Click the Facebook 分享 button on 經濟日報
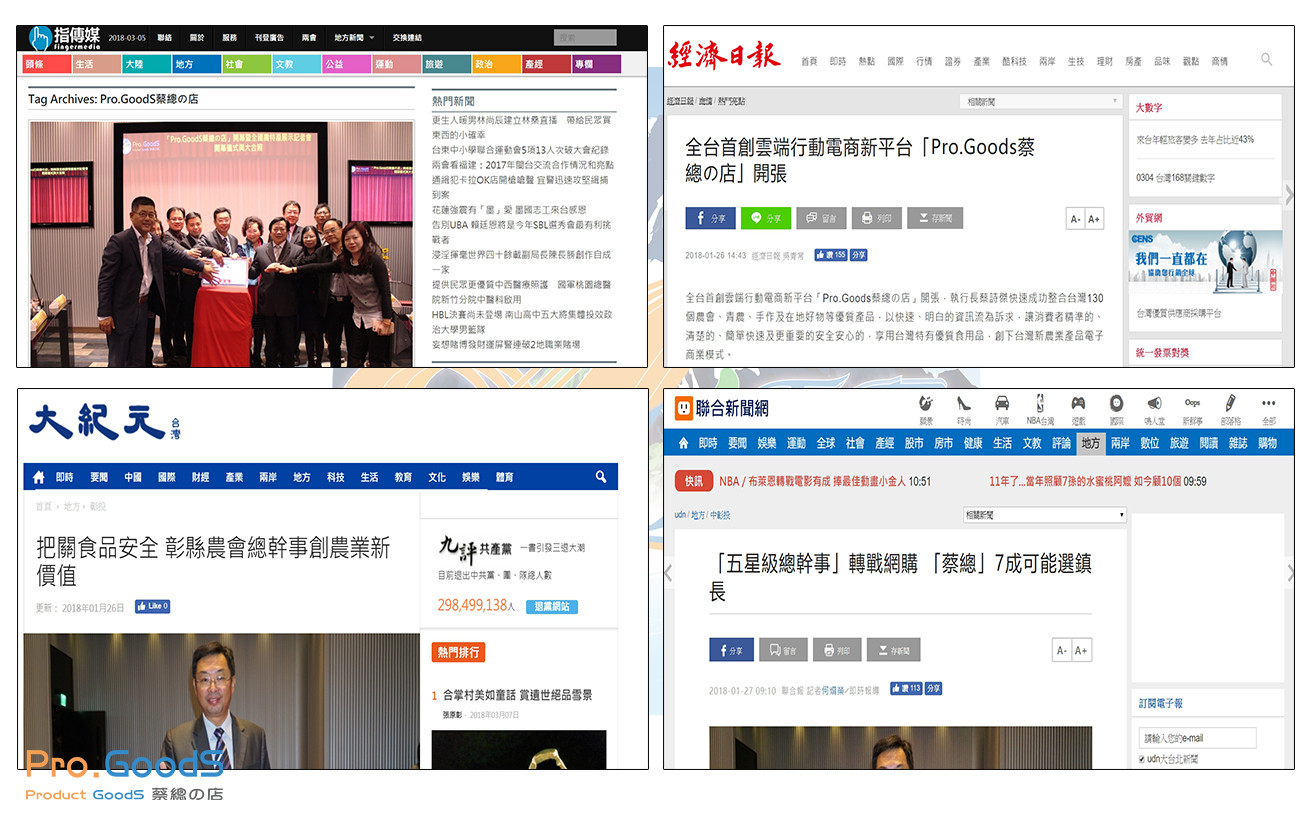 coord(710,217)
